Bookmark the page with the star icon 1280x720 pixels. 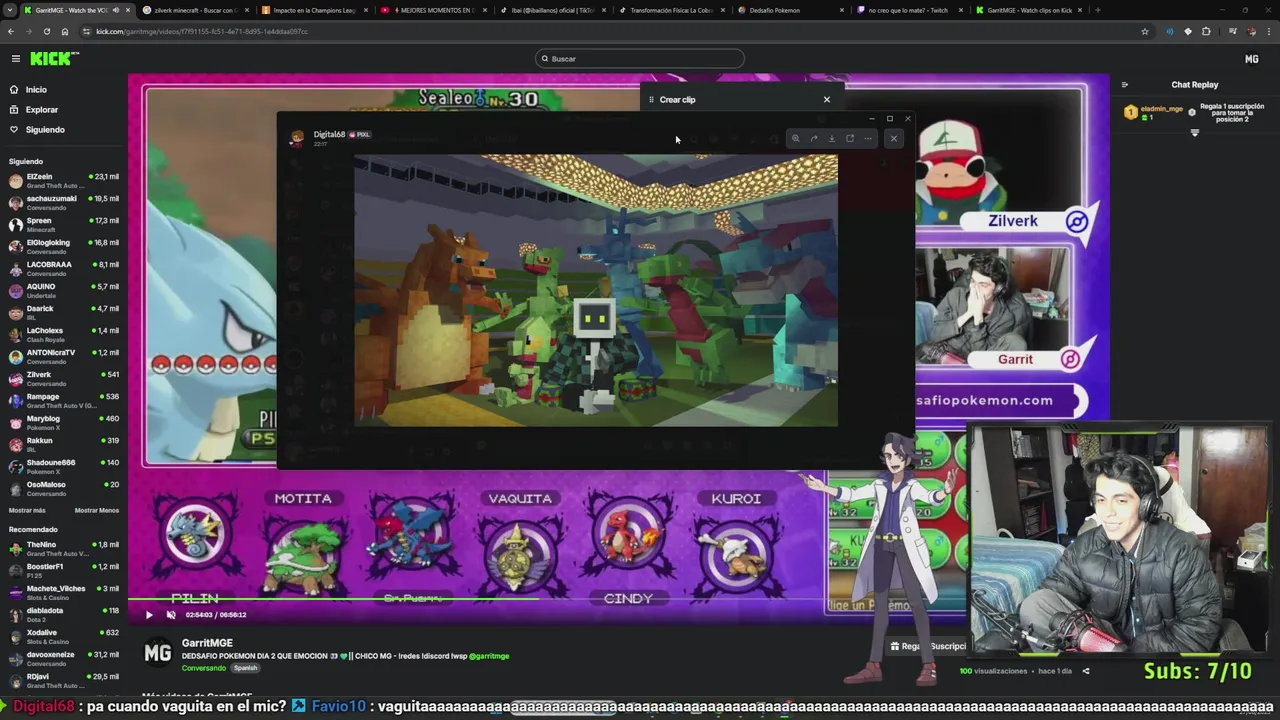click(x=1145, y=31)
